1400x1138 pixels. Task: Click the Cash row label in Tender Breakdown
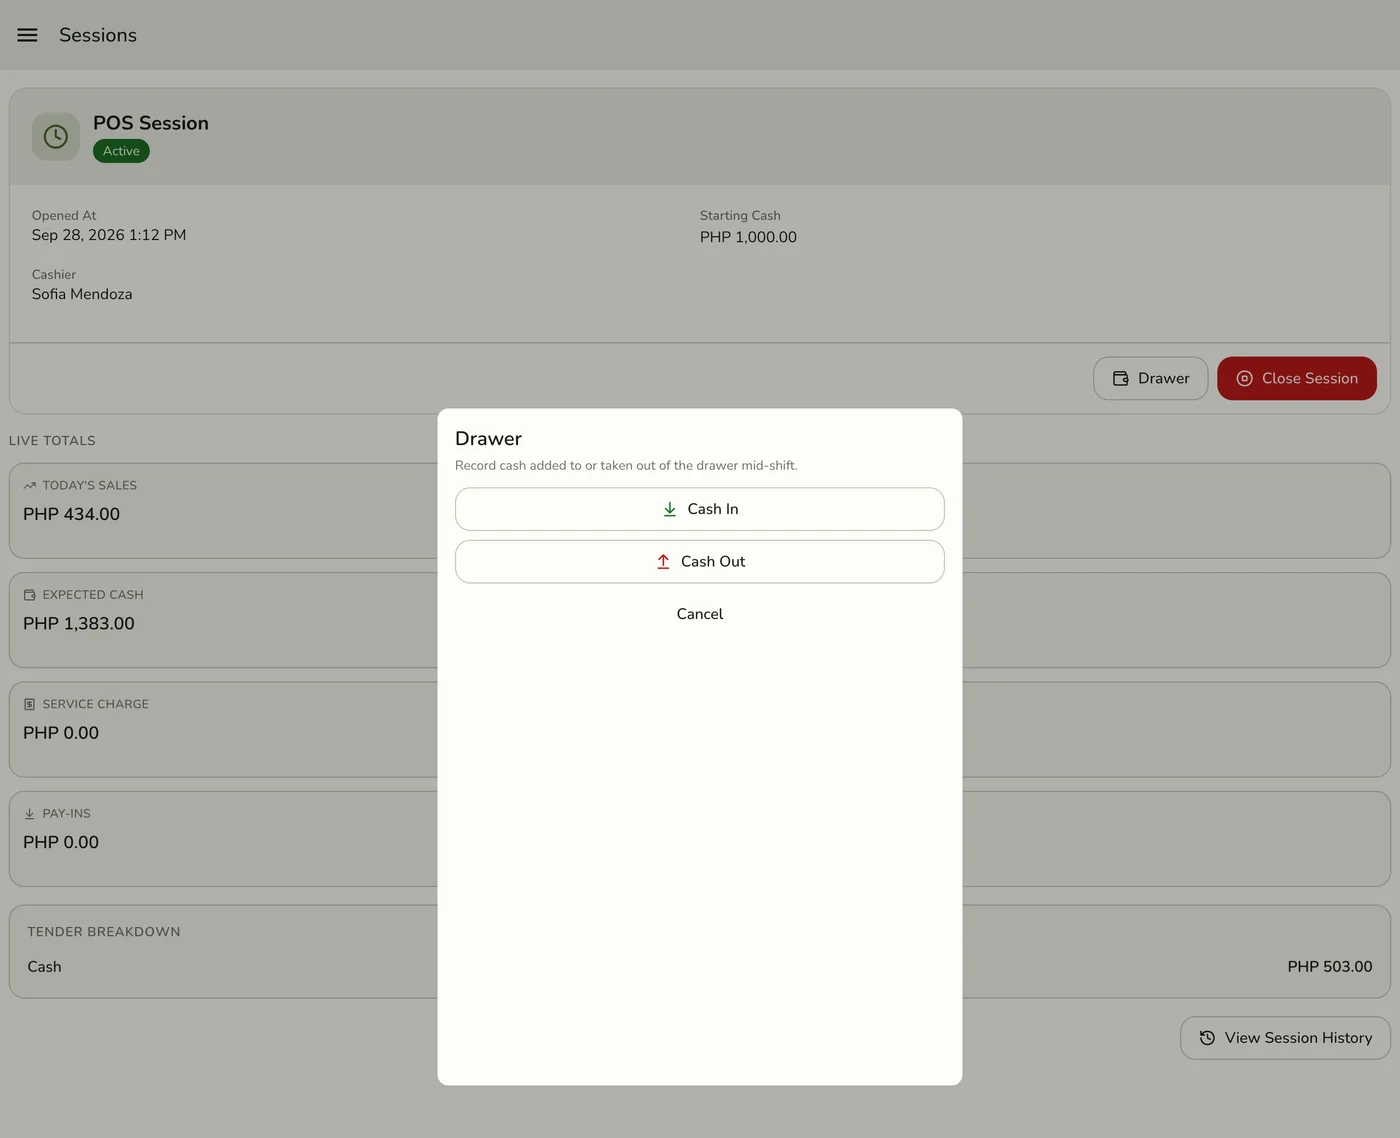(45, 967)
